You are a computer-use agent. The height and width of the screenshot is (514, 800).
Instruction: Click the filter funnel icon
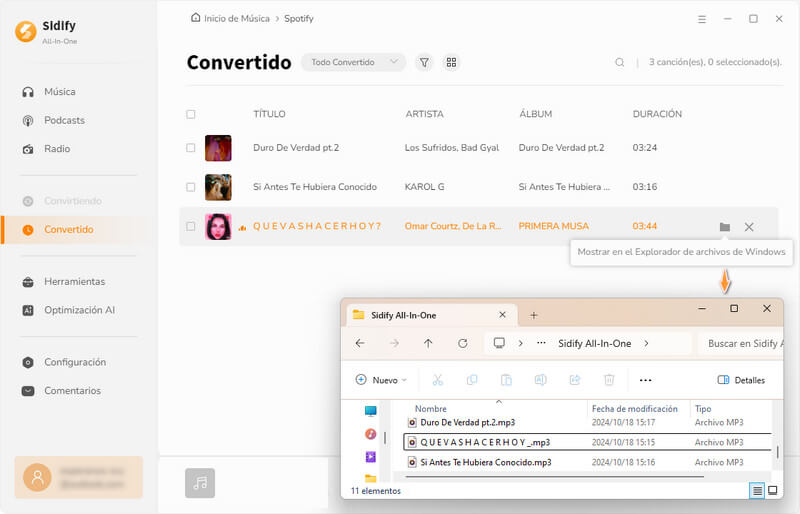click(424, 62)
